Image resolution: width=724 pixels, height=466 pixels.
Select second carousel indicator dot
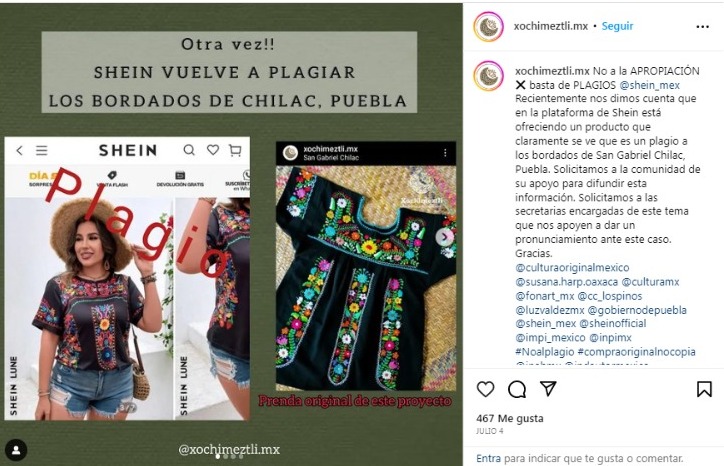(225, 456)
